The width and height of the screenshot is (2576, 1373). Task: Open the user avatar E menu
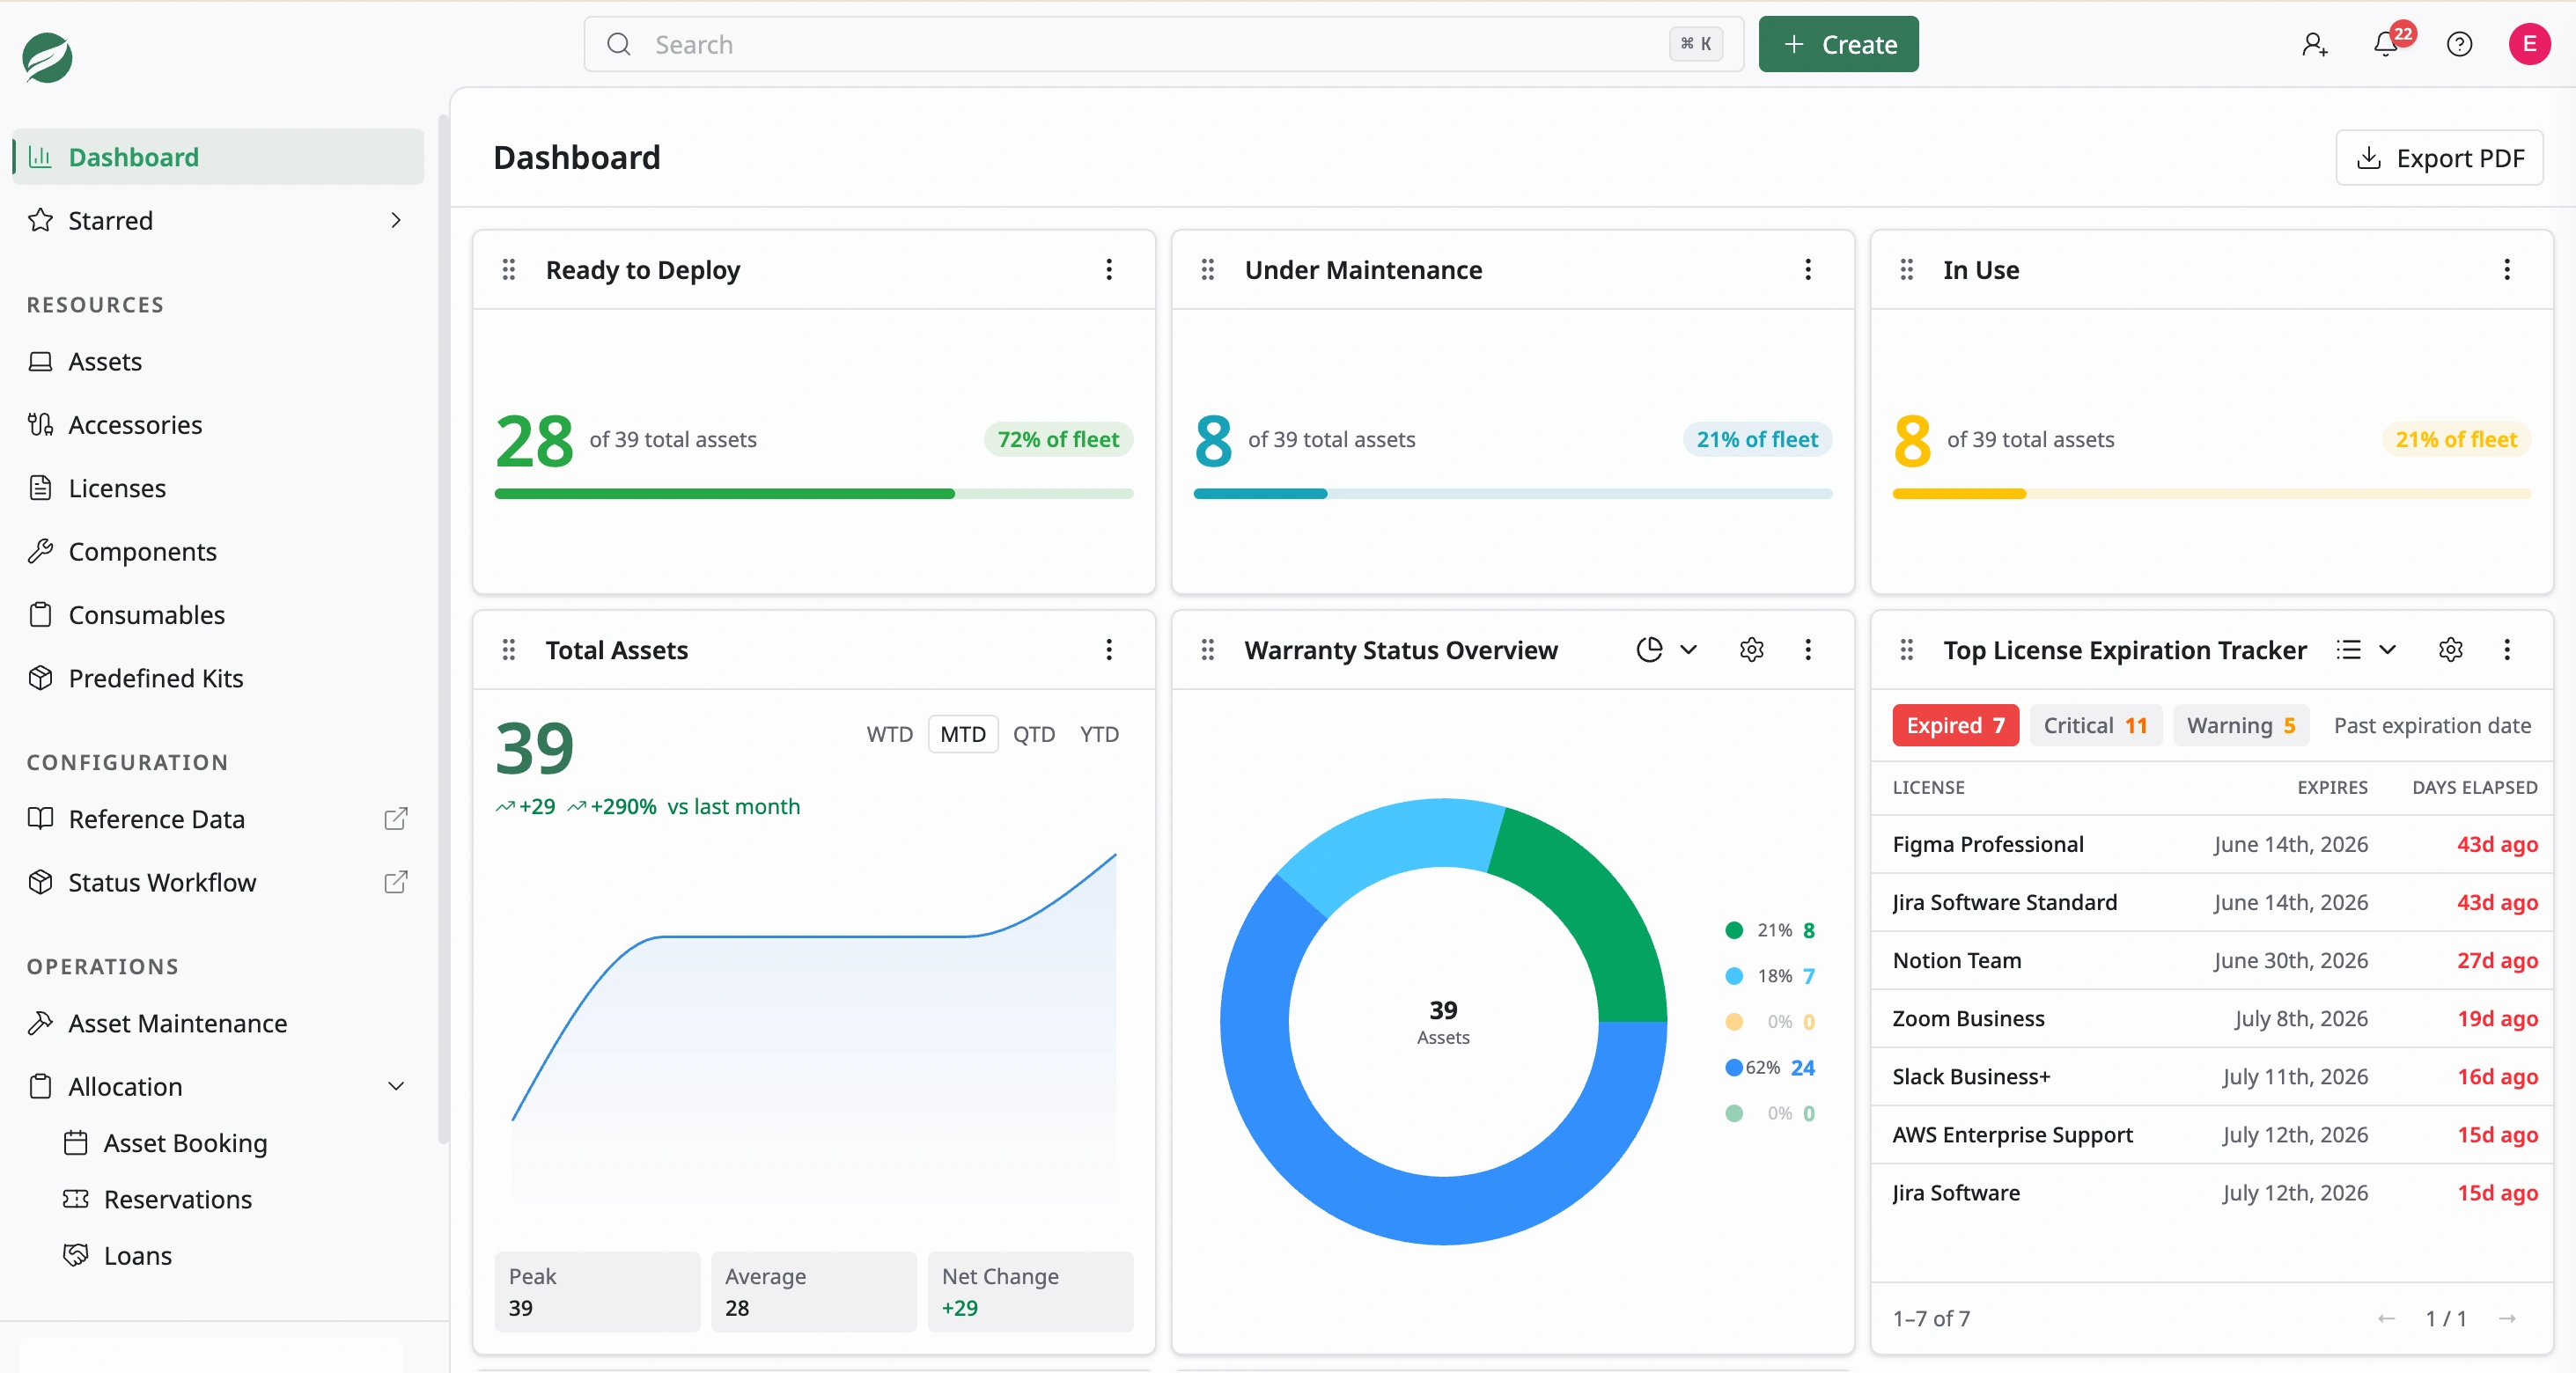(2529, 44)
